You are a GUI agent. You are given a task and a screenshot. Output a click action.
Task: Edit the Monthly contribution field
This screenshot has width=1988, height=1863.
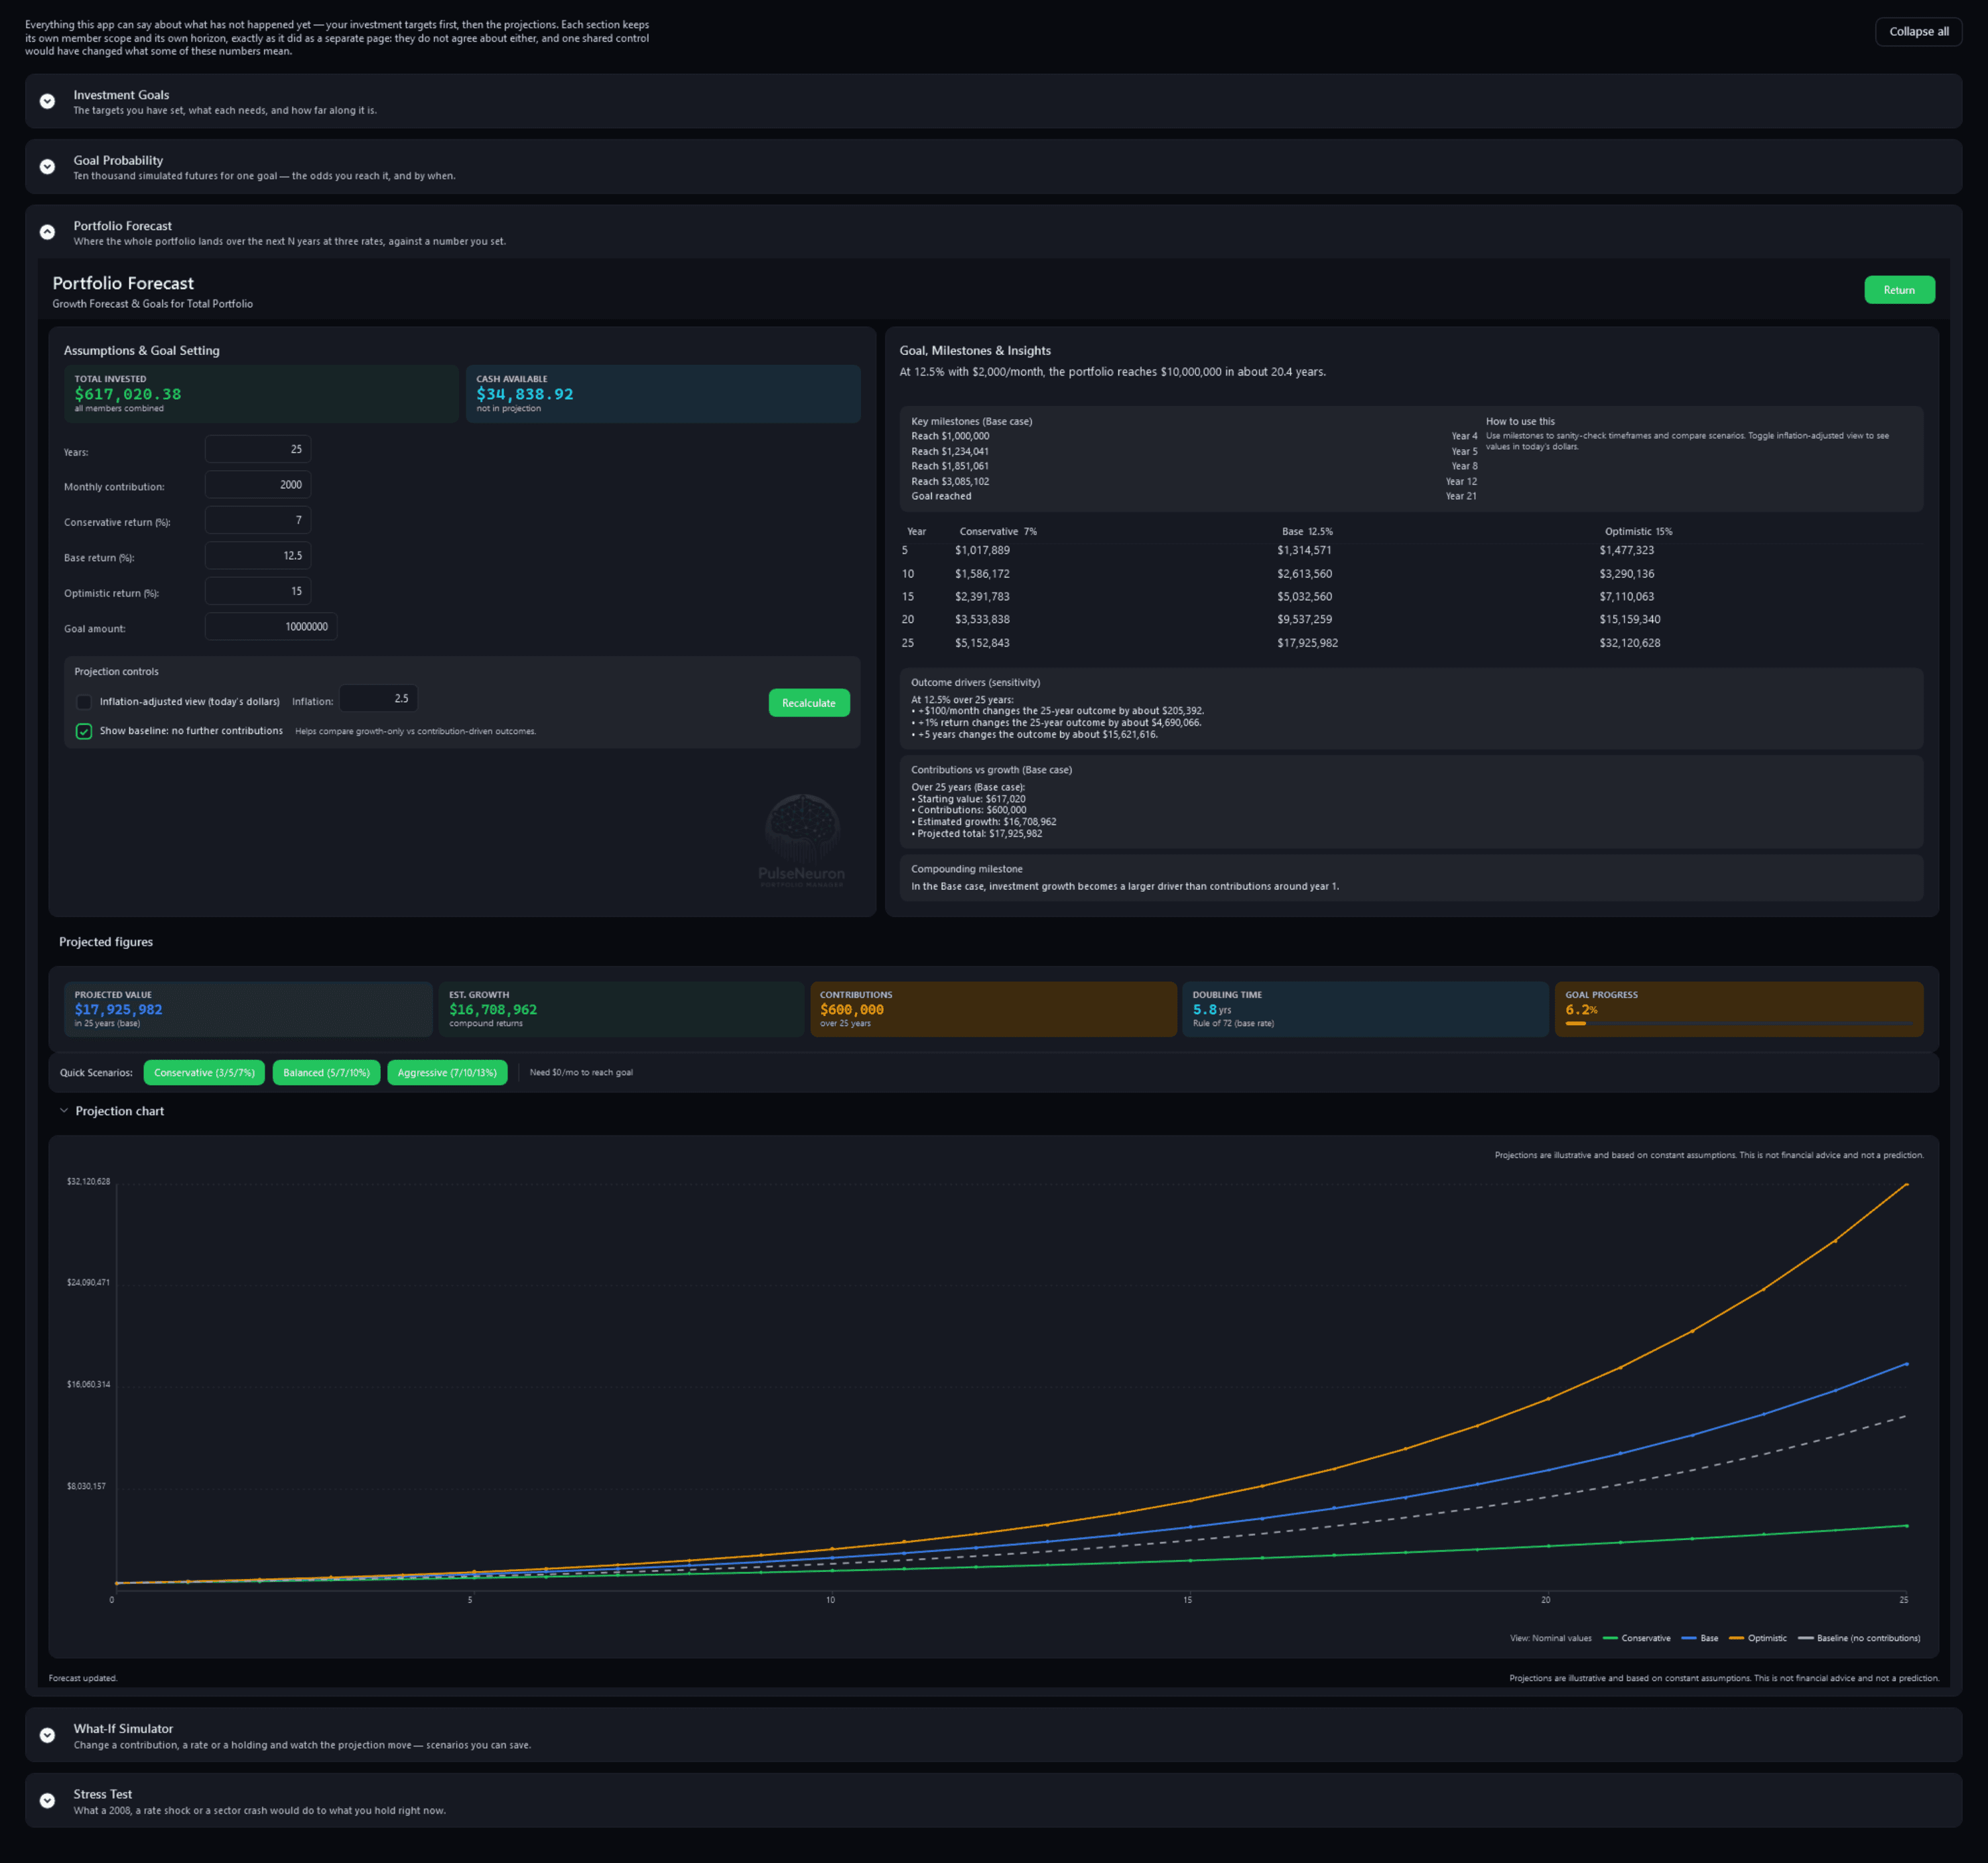pos(258,485)
